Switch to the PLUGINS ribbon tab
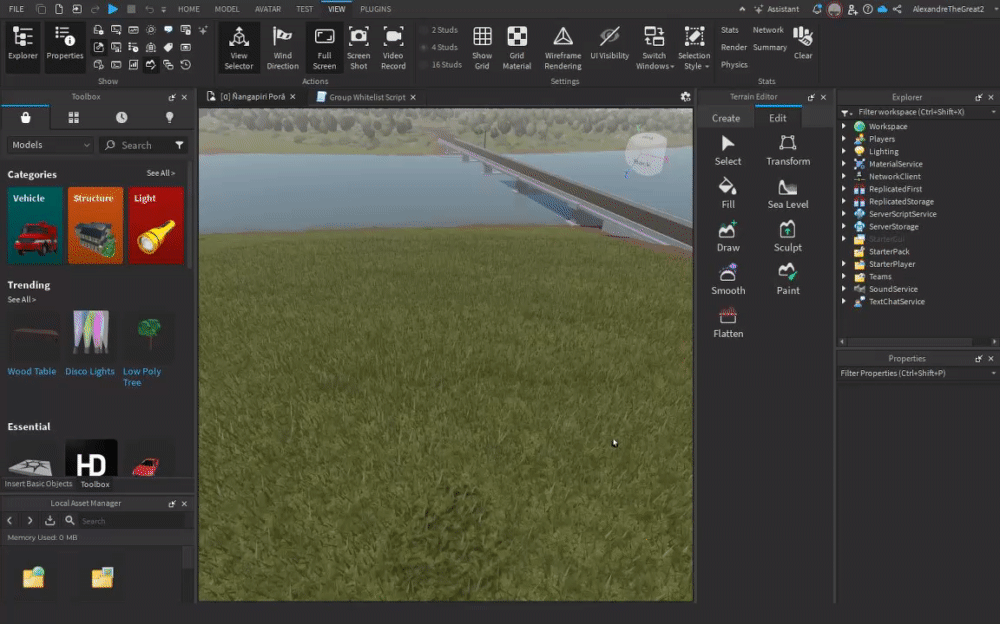1000x624 pixels. pos(376,9)
